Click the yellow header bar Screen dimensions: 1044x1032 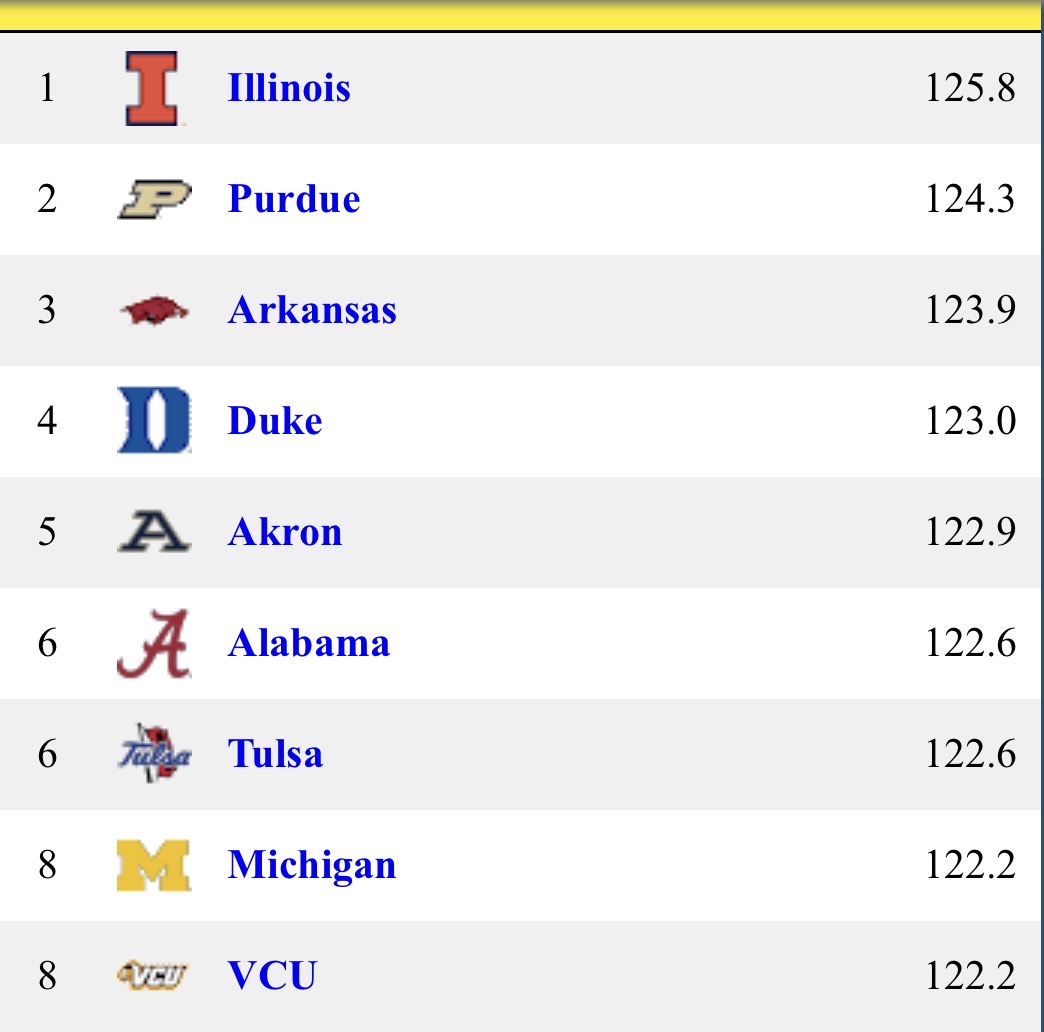[x=520, y=15]
